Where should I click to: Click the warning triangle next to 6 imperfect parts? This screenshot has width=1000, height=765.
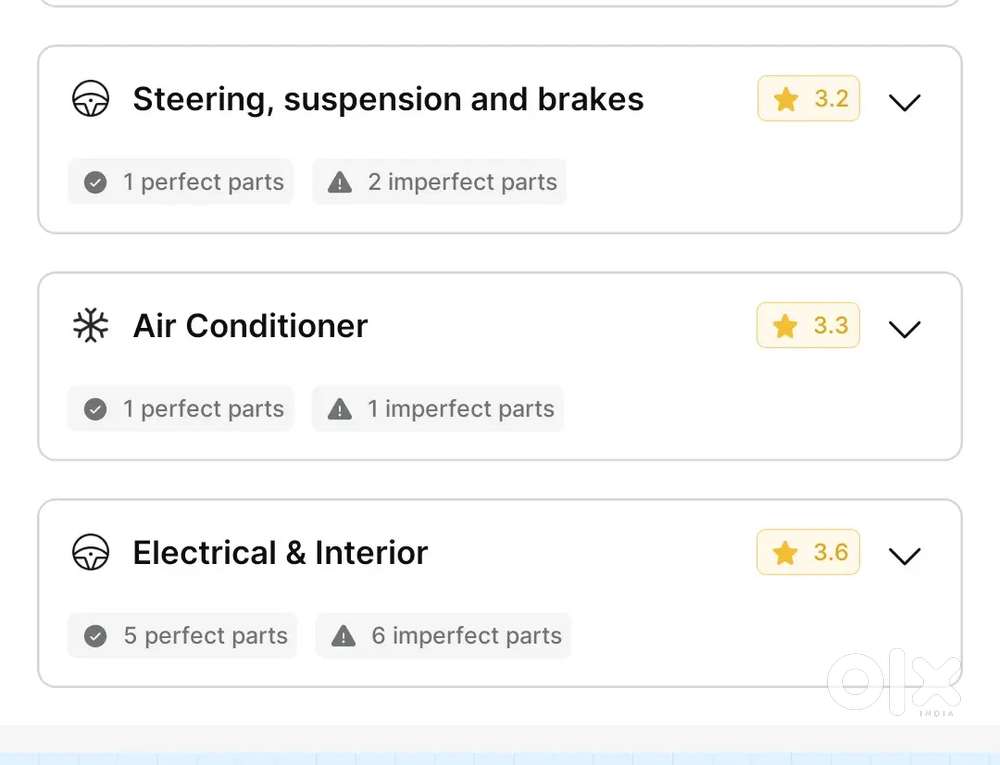tap(344, 636)
